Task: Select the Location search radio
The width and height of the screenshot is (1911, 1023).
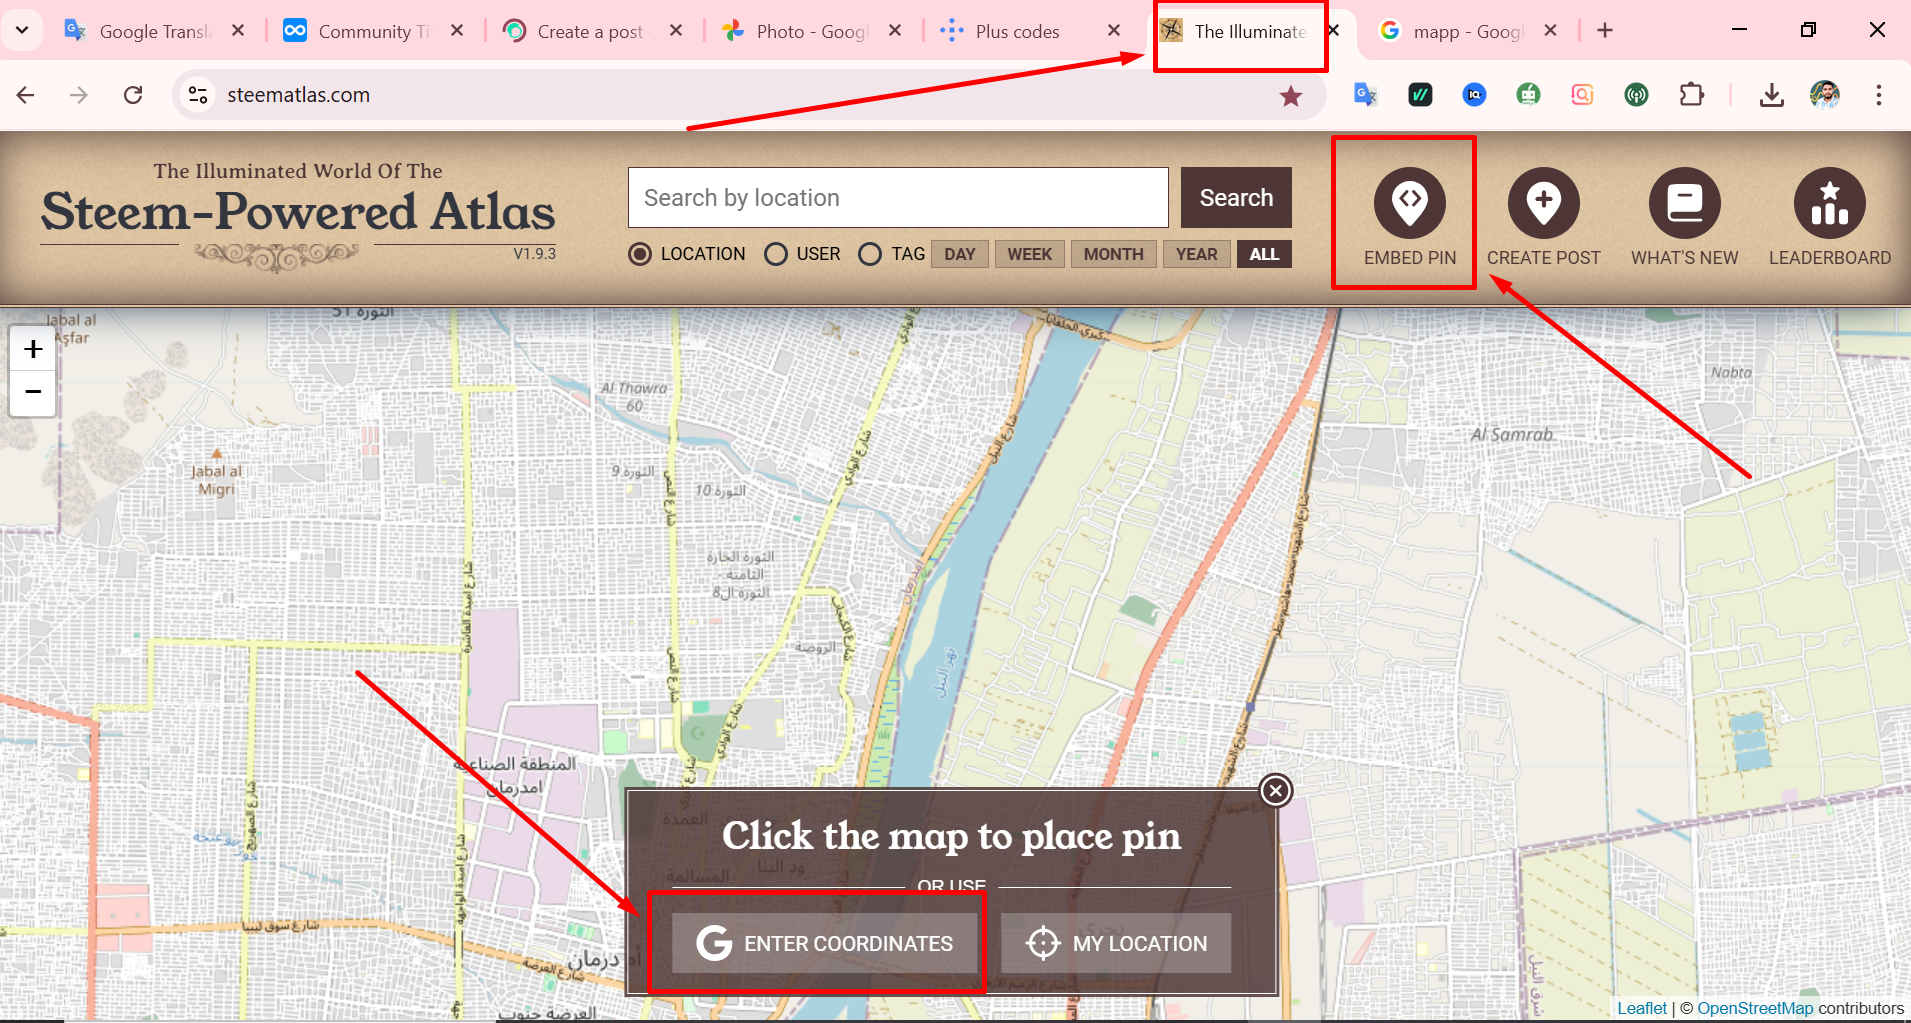Action: click(x=640, y=254)
